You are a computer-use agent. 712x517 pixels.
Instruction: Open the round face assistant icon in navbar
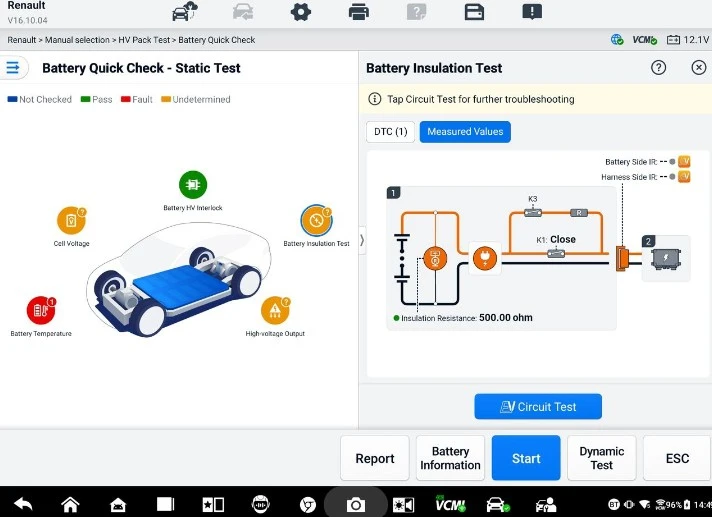coord(261,504)
